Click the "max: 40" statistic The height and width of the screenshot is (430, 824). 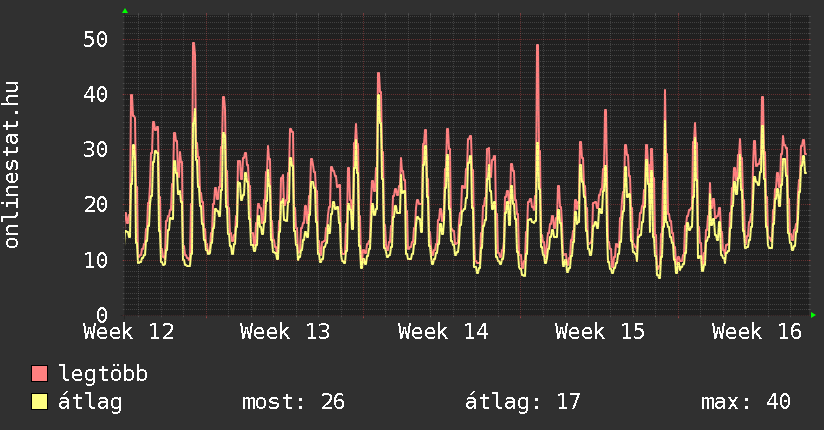[746, 402]
